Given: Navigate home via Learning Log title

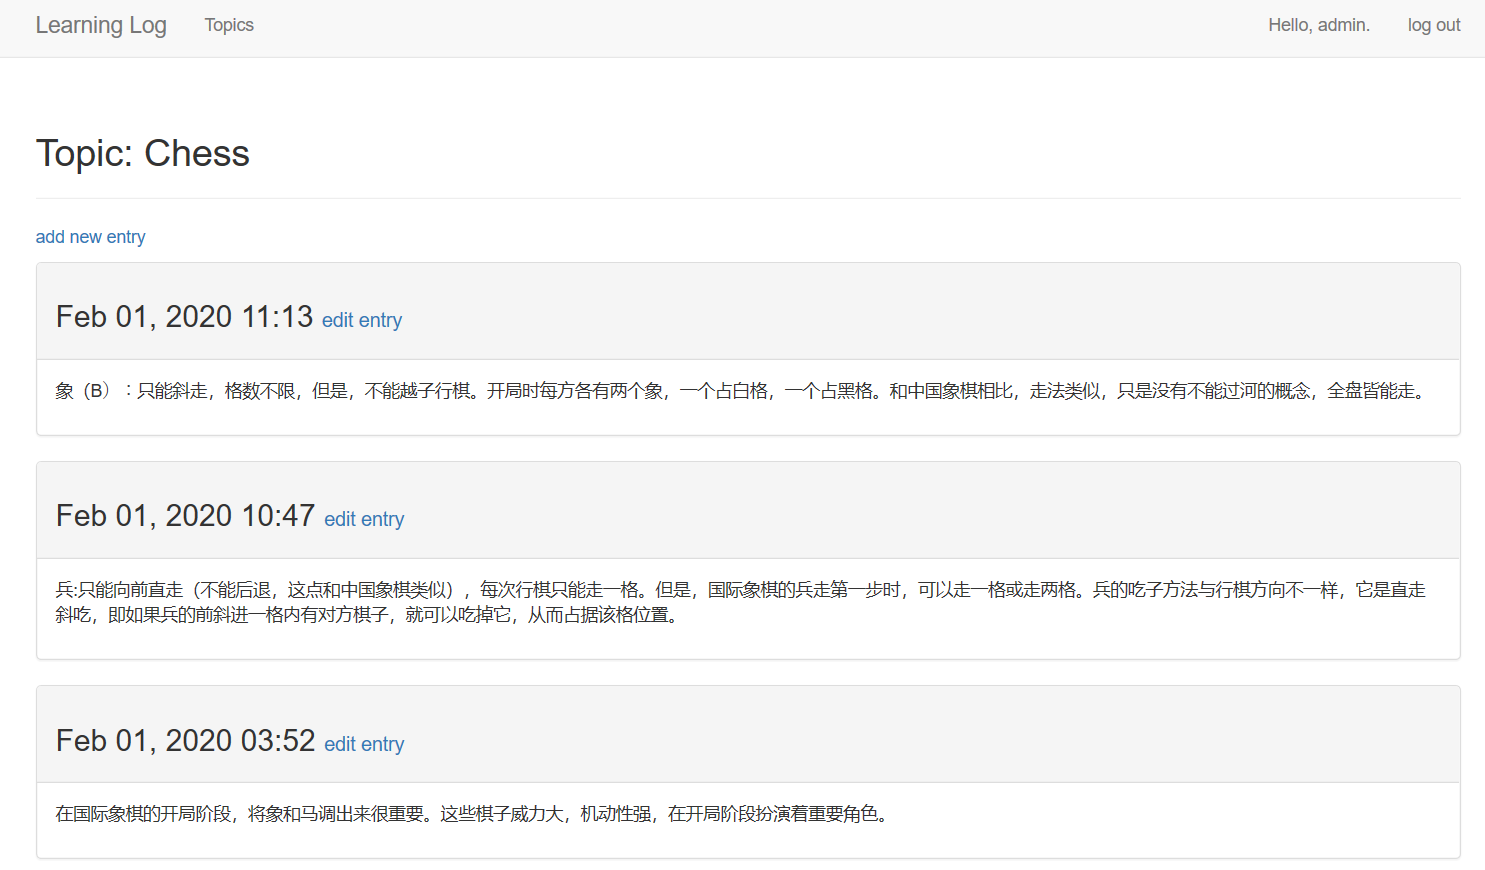Looking at the screenshot, I should (x=101, y=25).
